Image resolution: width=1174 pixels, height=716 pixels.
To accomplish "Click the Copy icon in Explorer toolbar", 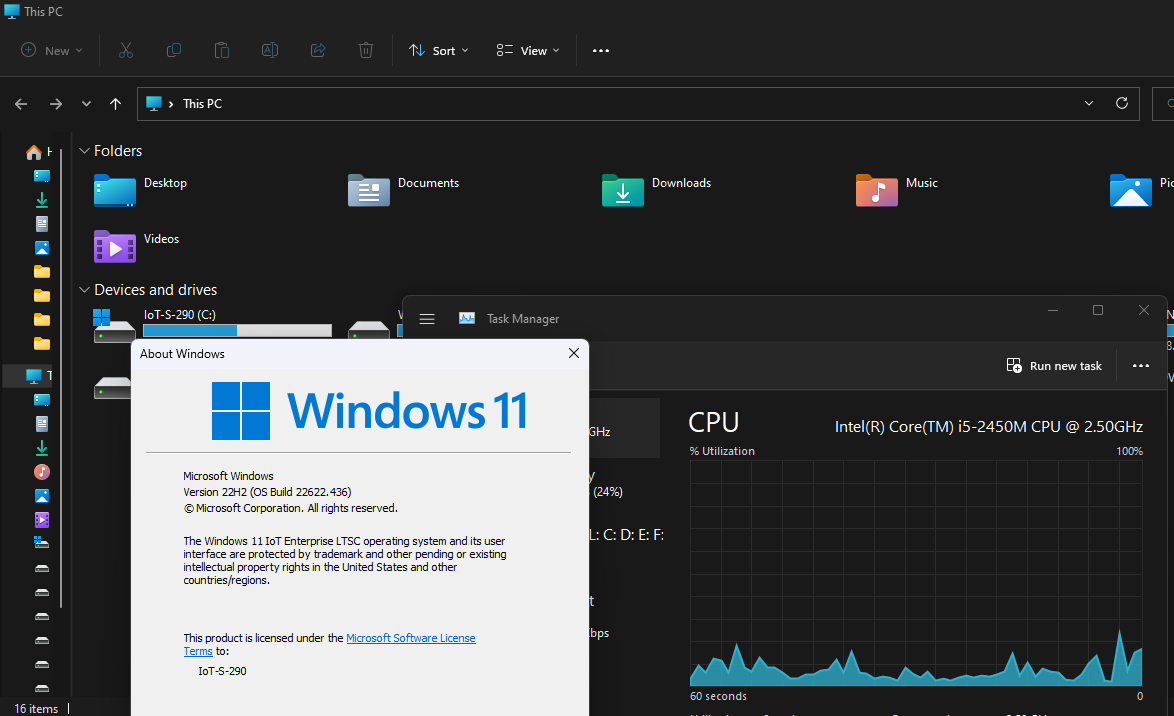I will point(174,50).
